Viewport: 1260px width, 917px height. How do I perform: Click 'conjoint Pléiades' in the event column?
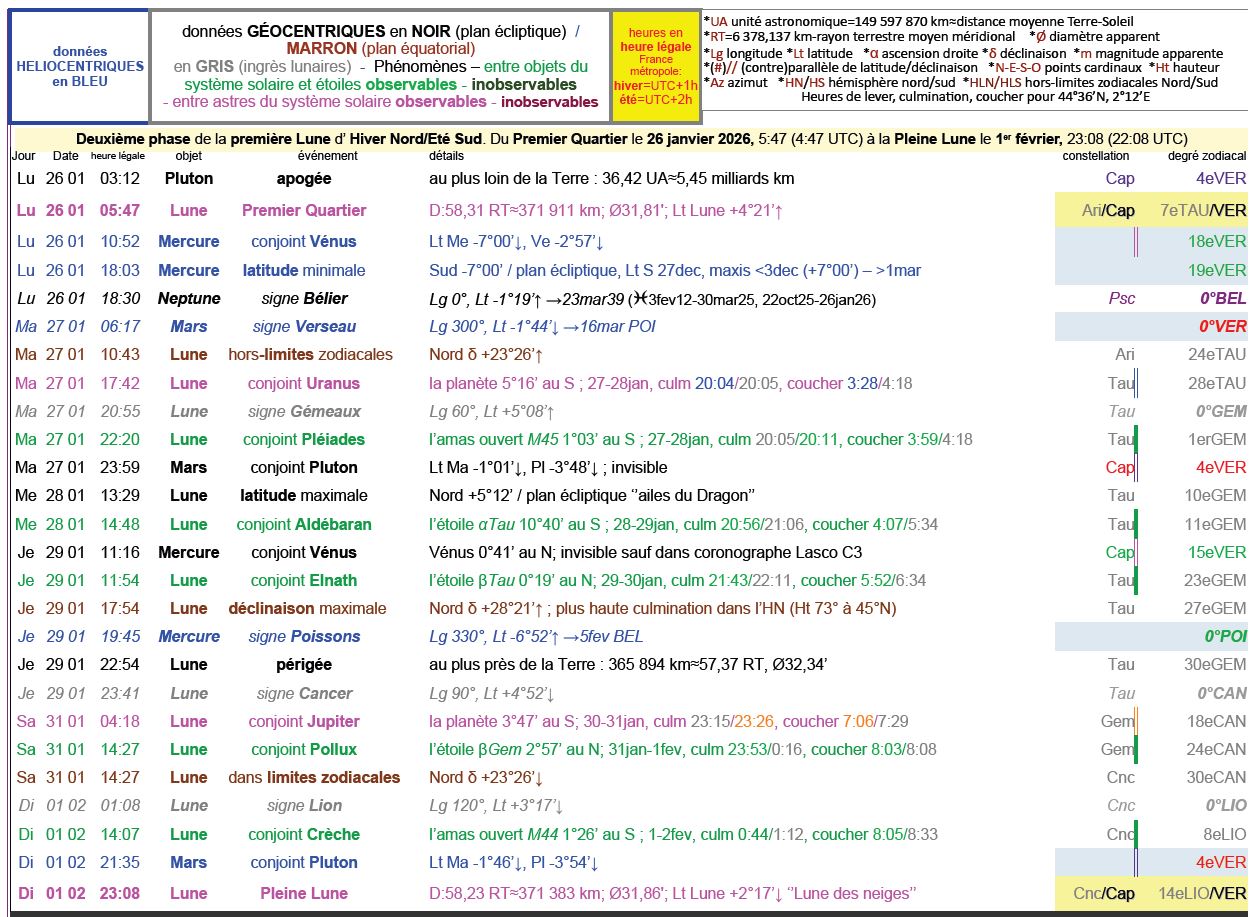304,439
